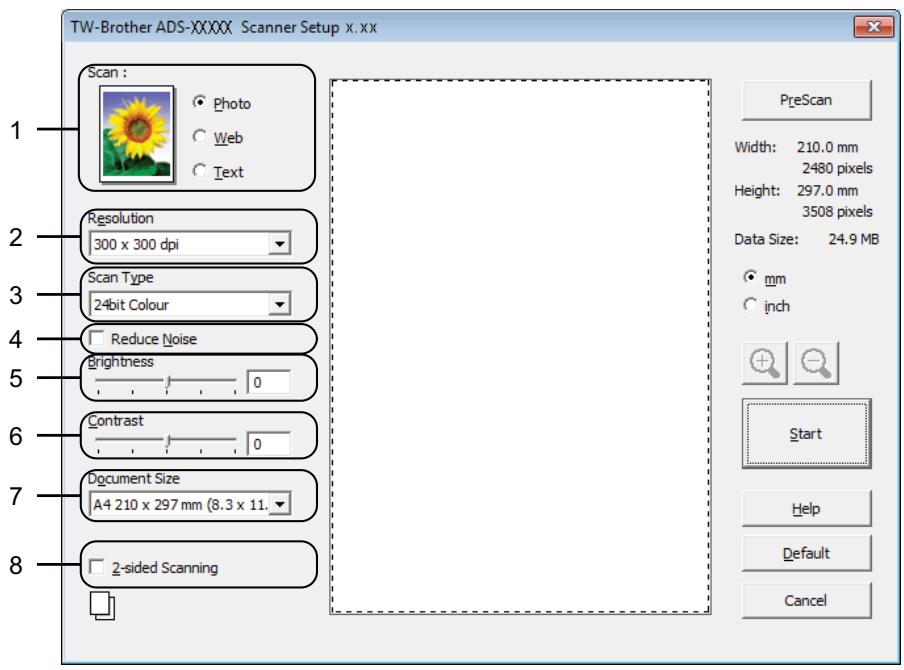The width and height of the screenshot is (904, 670).
Task: Click the Brightness slider handle
Action: coord(168,382)
